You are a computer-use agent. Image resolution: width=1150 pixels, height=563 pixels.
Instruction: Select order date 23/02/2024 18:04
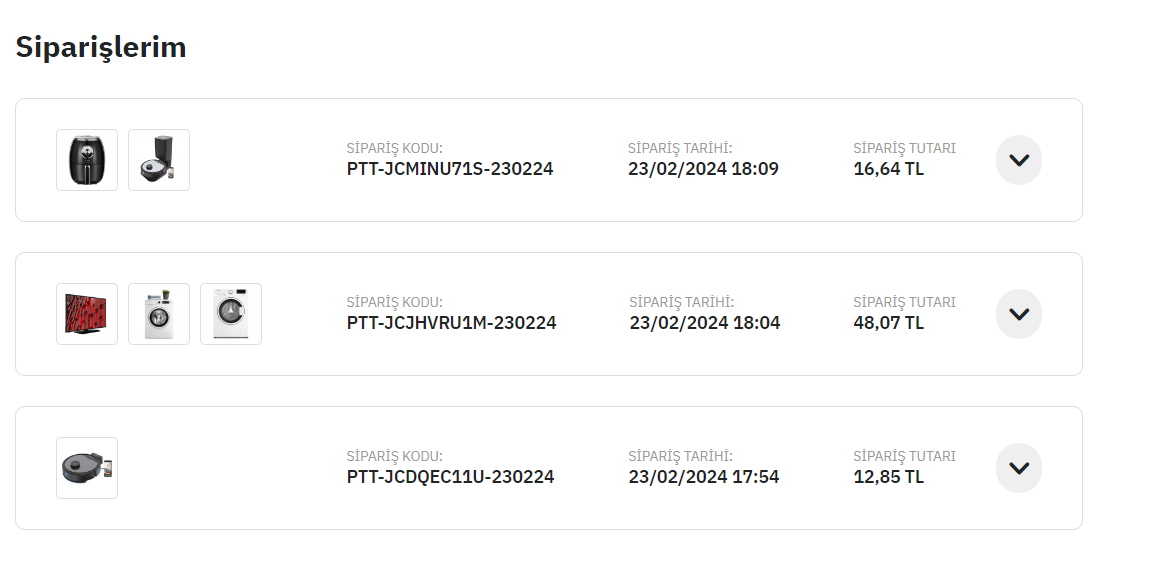click(704, 323)
